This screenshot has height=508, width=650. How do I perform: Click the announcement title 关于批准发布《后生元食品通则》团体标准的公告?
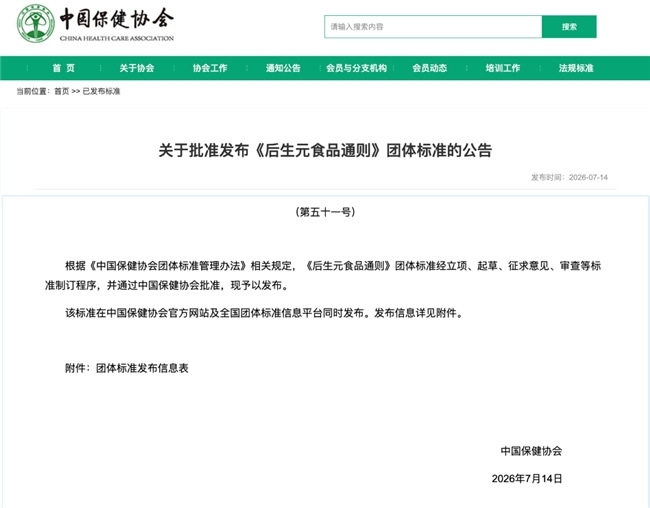tap(325, 150)
